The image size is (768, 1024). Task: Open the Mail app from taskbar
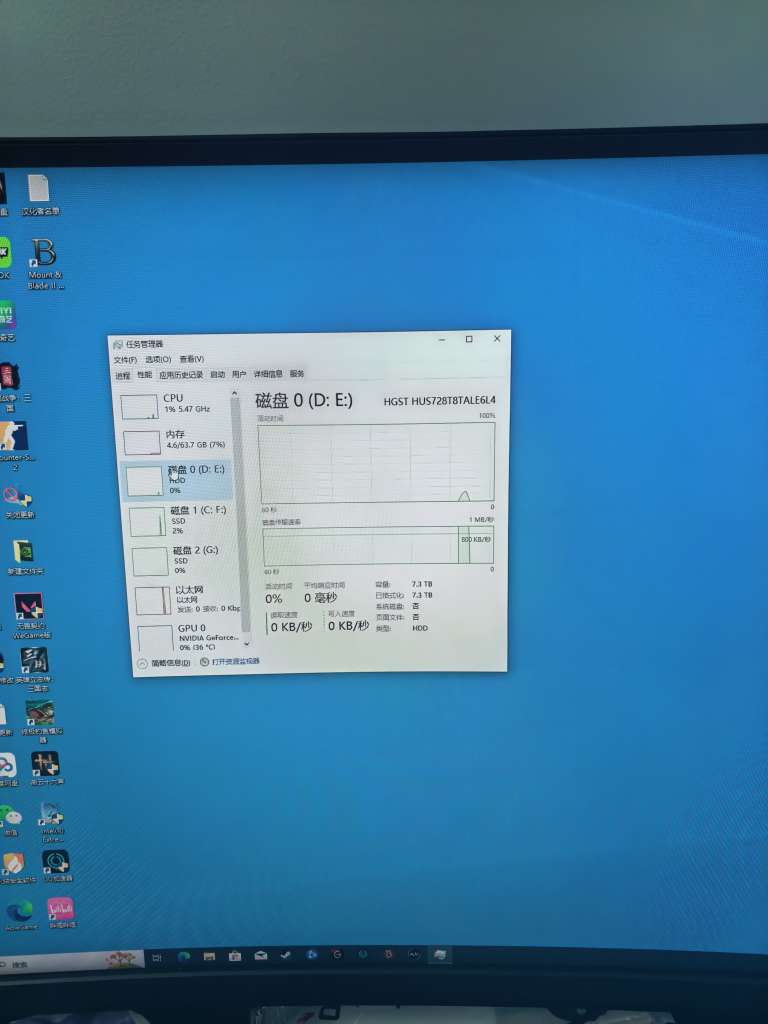261,956
